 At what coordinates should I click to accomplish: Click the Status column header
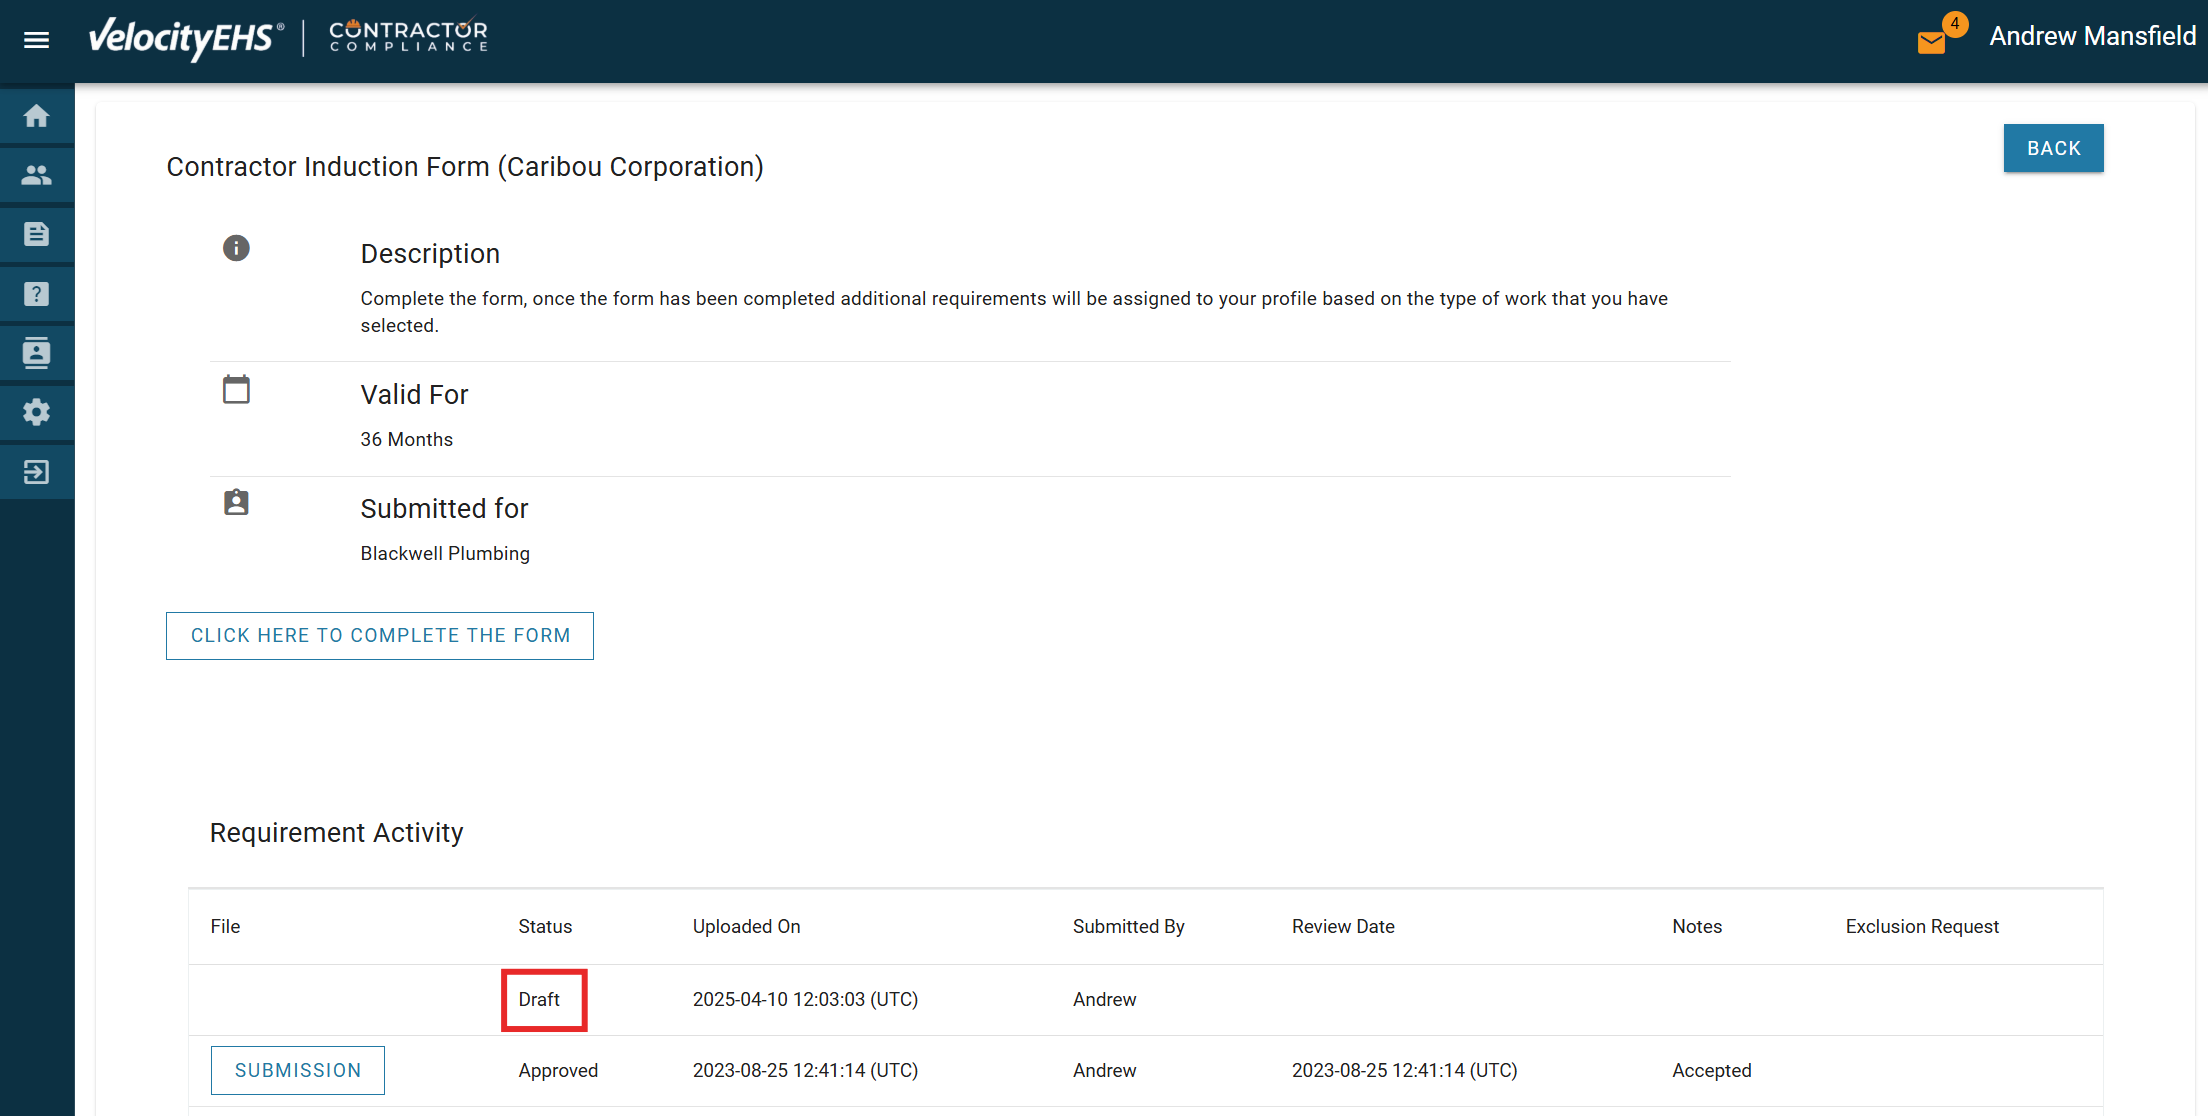pyautogui.click(x=545, y=926)
